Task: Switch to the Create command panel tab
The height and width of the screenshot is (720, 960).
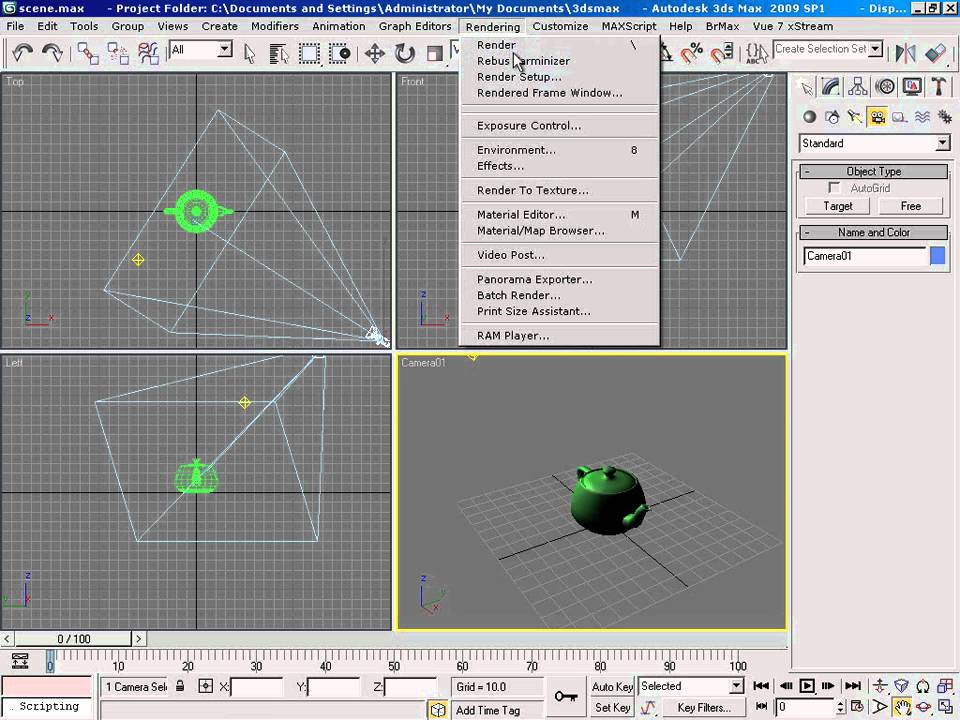Action: 808,88
